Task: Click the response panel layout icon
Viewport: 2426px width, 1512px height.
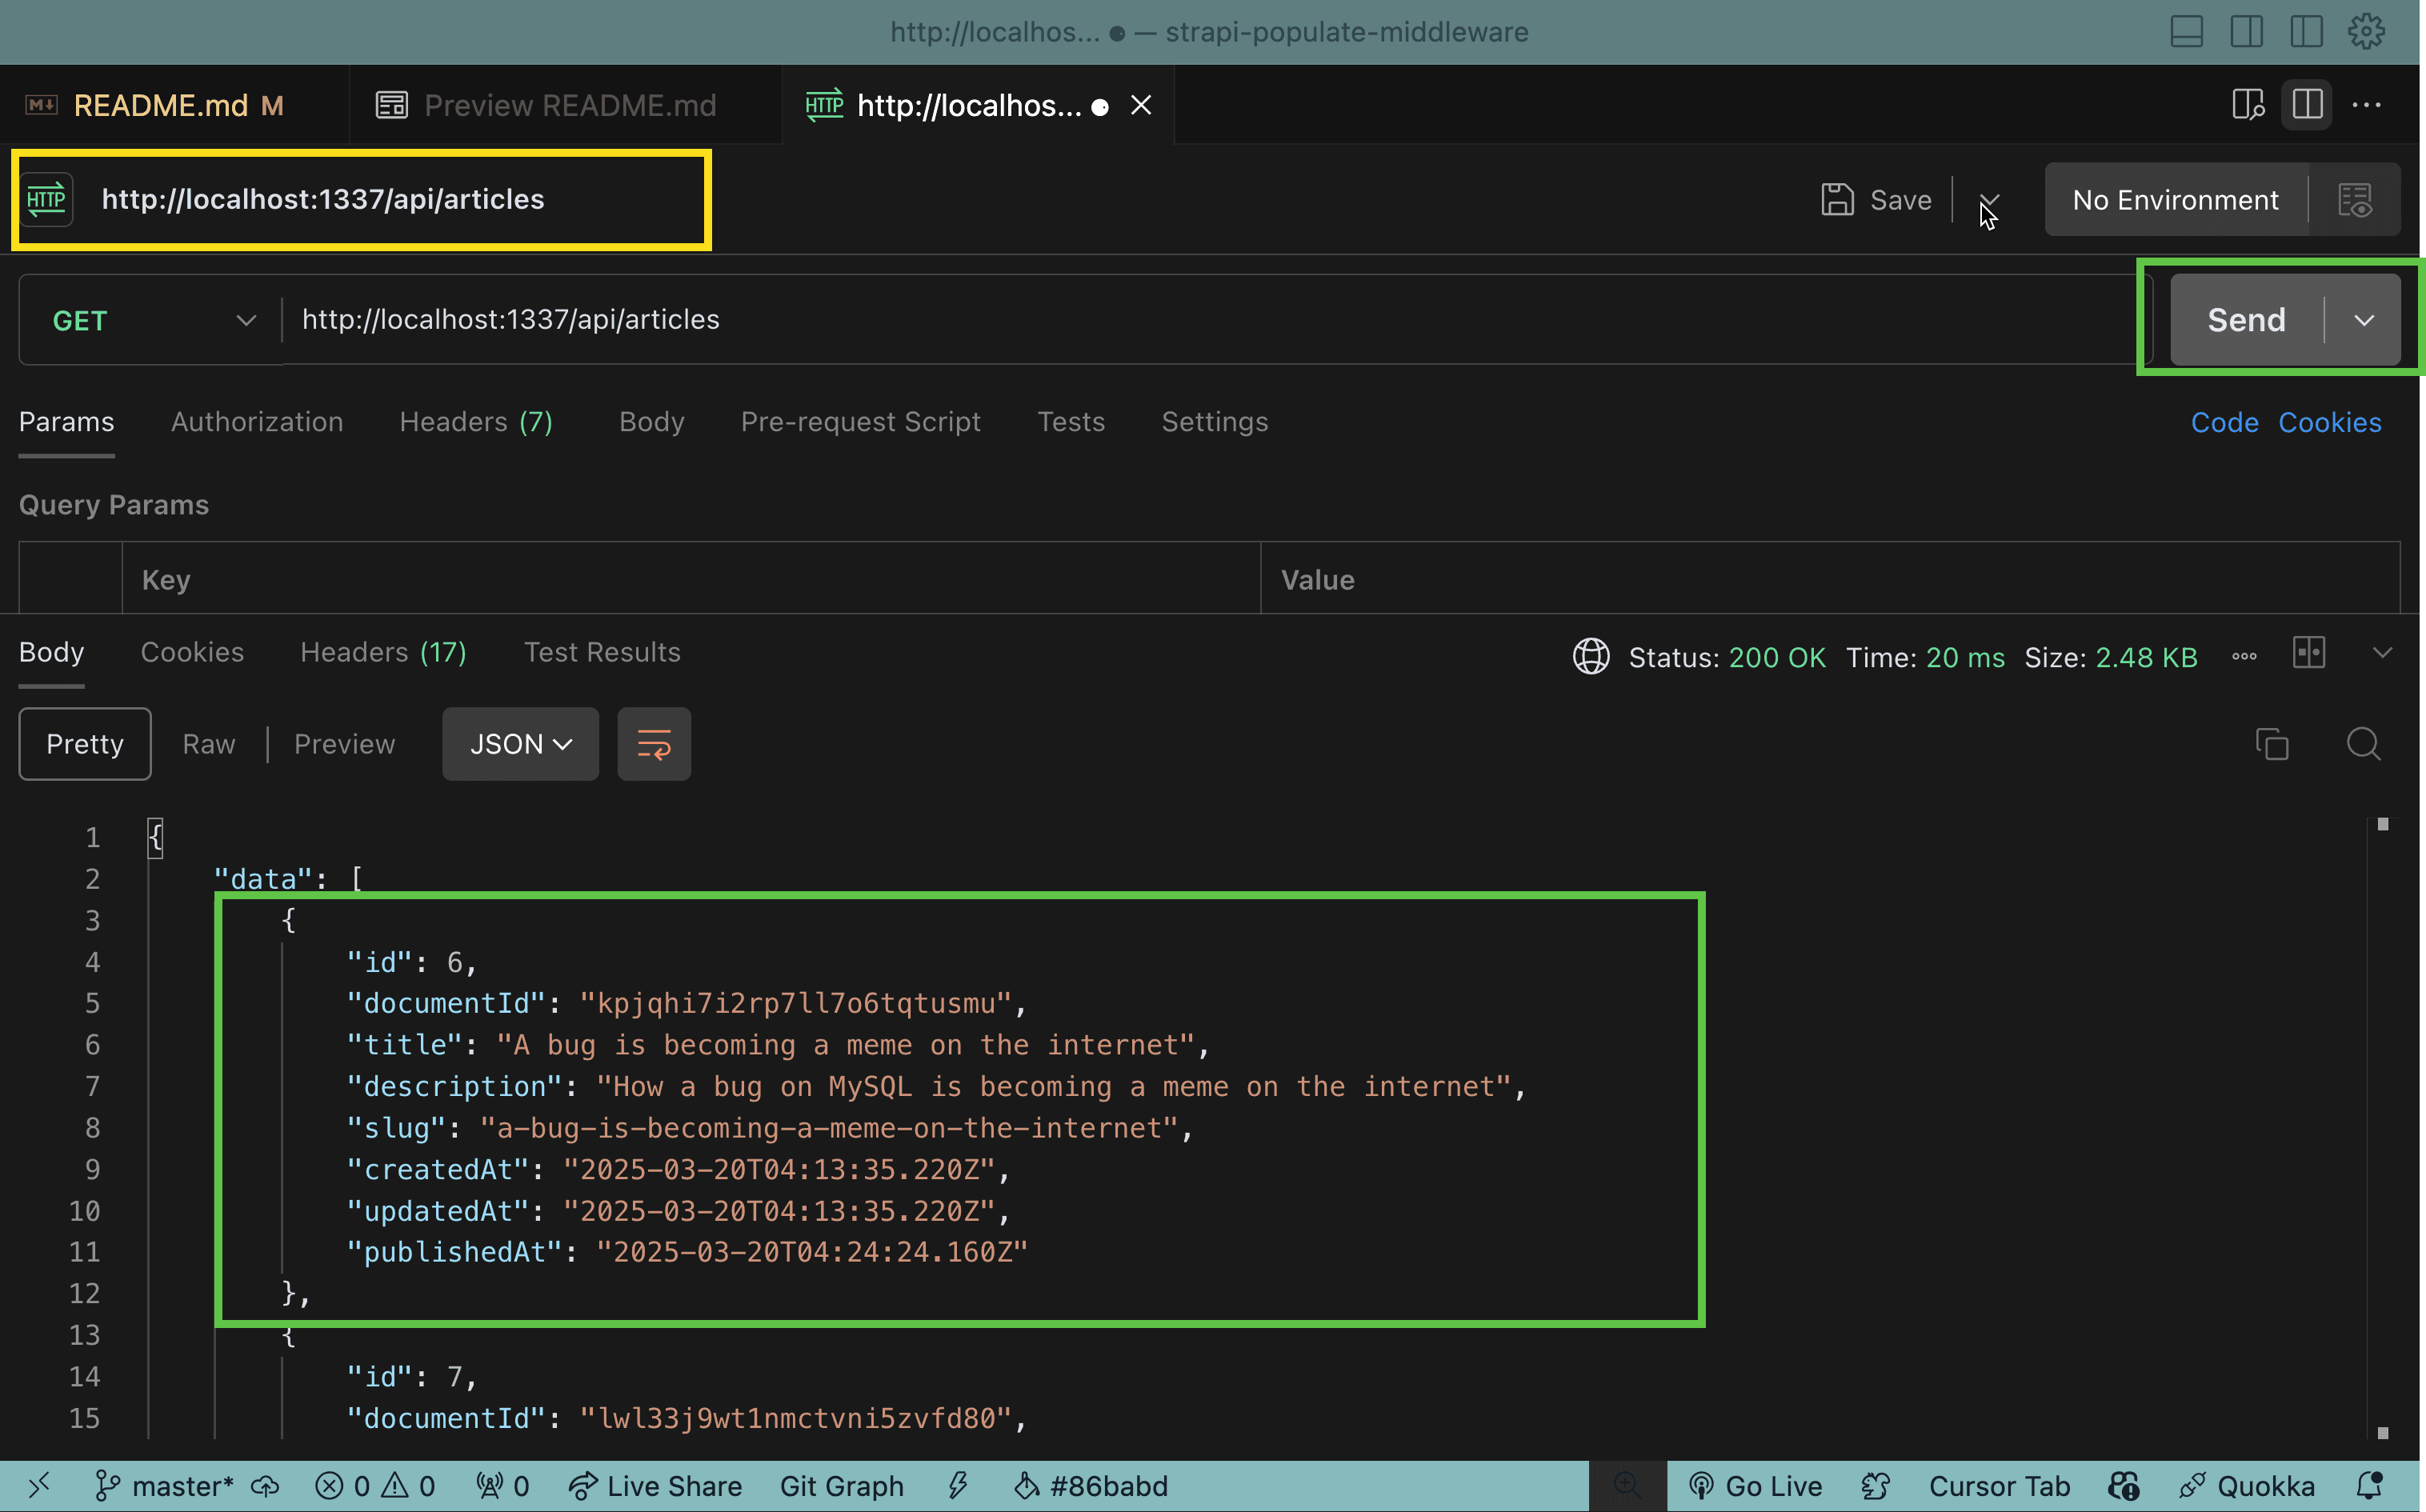Action: pyautogui.click(x=2309, y=653)
